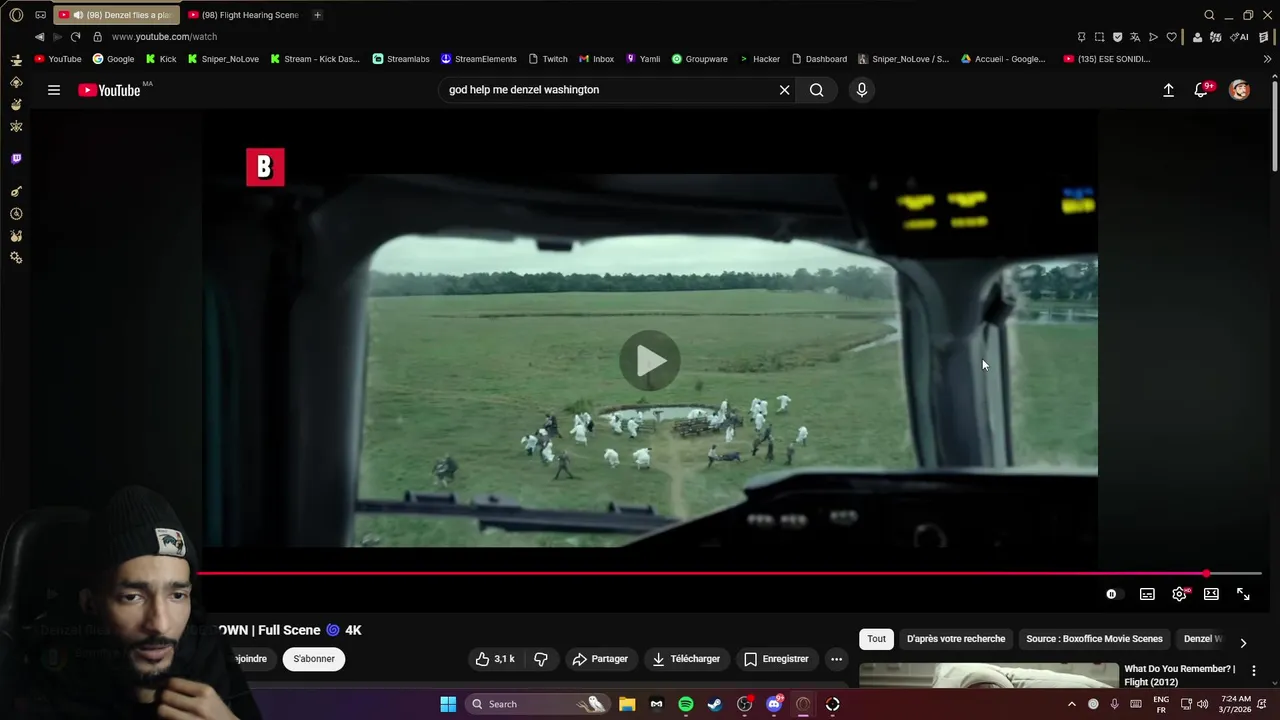Go to the YouTube home logo

(x=109, y=90)
